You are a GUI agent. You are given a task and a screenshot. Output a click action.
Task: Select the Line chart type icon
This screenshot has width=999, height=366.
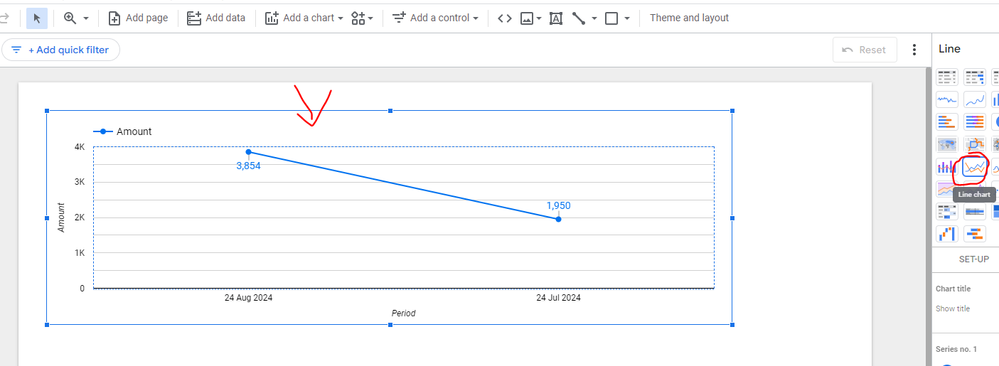[x=974, y=168]
